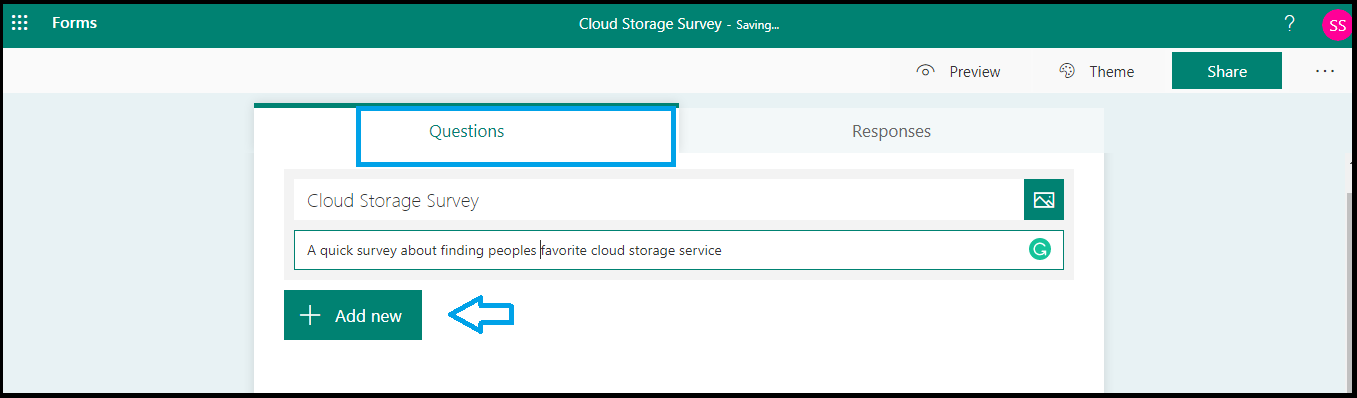Click the plus icon beside Add new
This screenshot has height=398, width=1357.
pyautogui.click(x=310, y=315)
